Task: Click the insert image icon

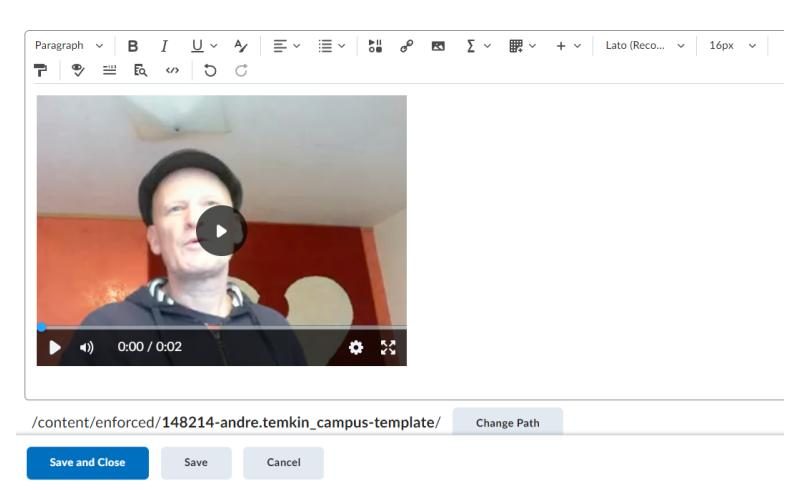Action: (x=438, y=47)
